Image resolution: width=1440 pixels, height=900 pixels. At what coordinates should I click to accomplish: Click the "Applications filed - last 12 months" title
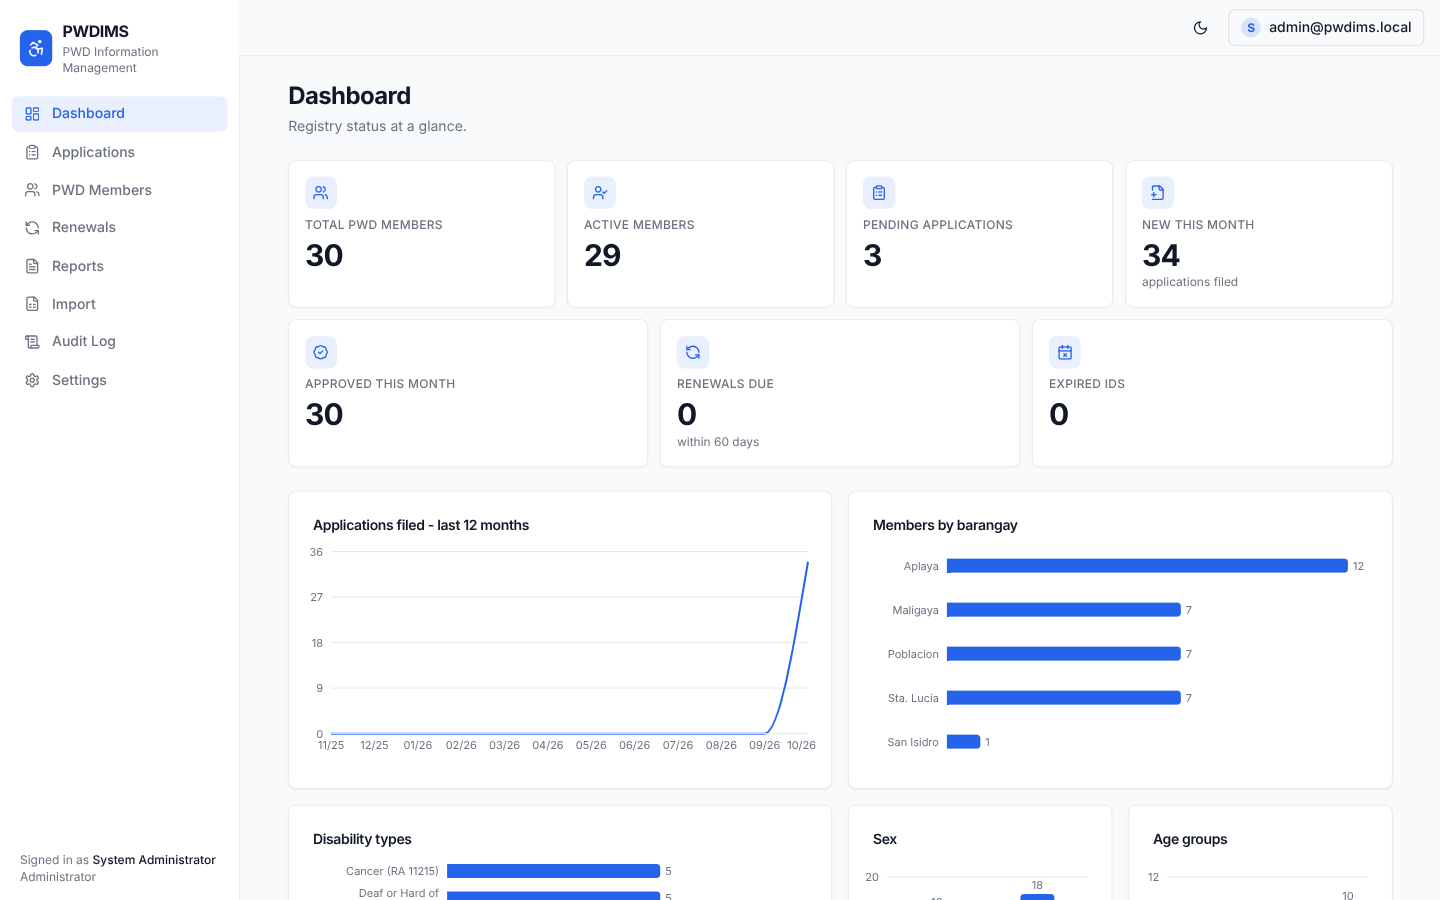click(x=421, y=525)
